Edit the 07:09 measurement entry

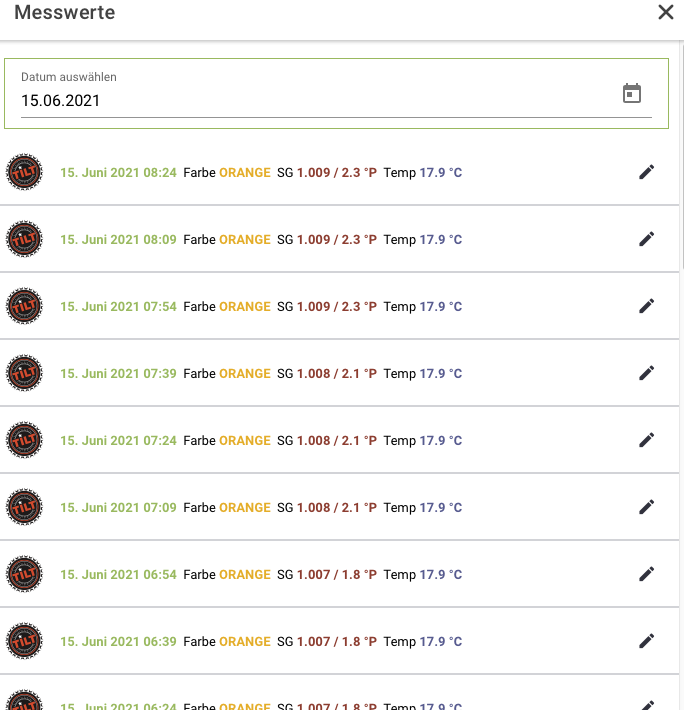tap(647, 507)
